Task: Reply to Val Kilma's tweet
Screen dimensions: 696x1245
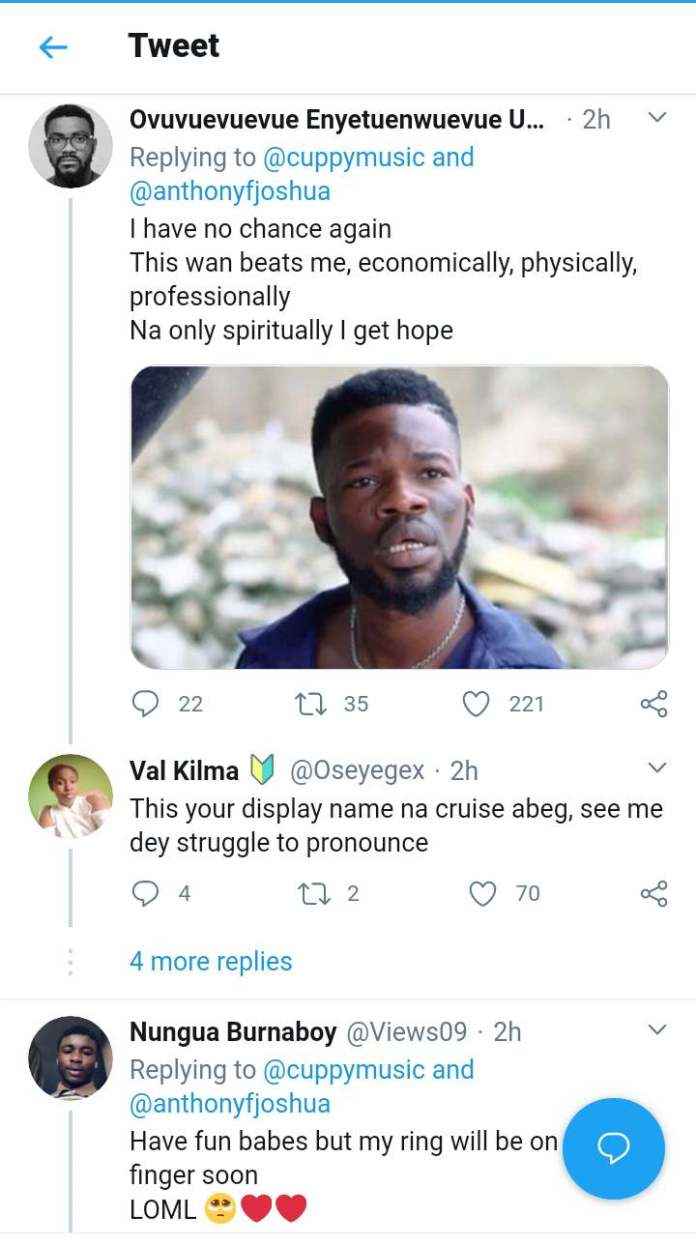Action: click(146, 893)
